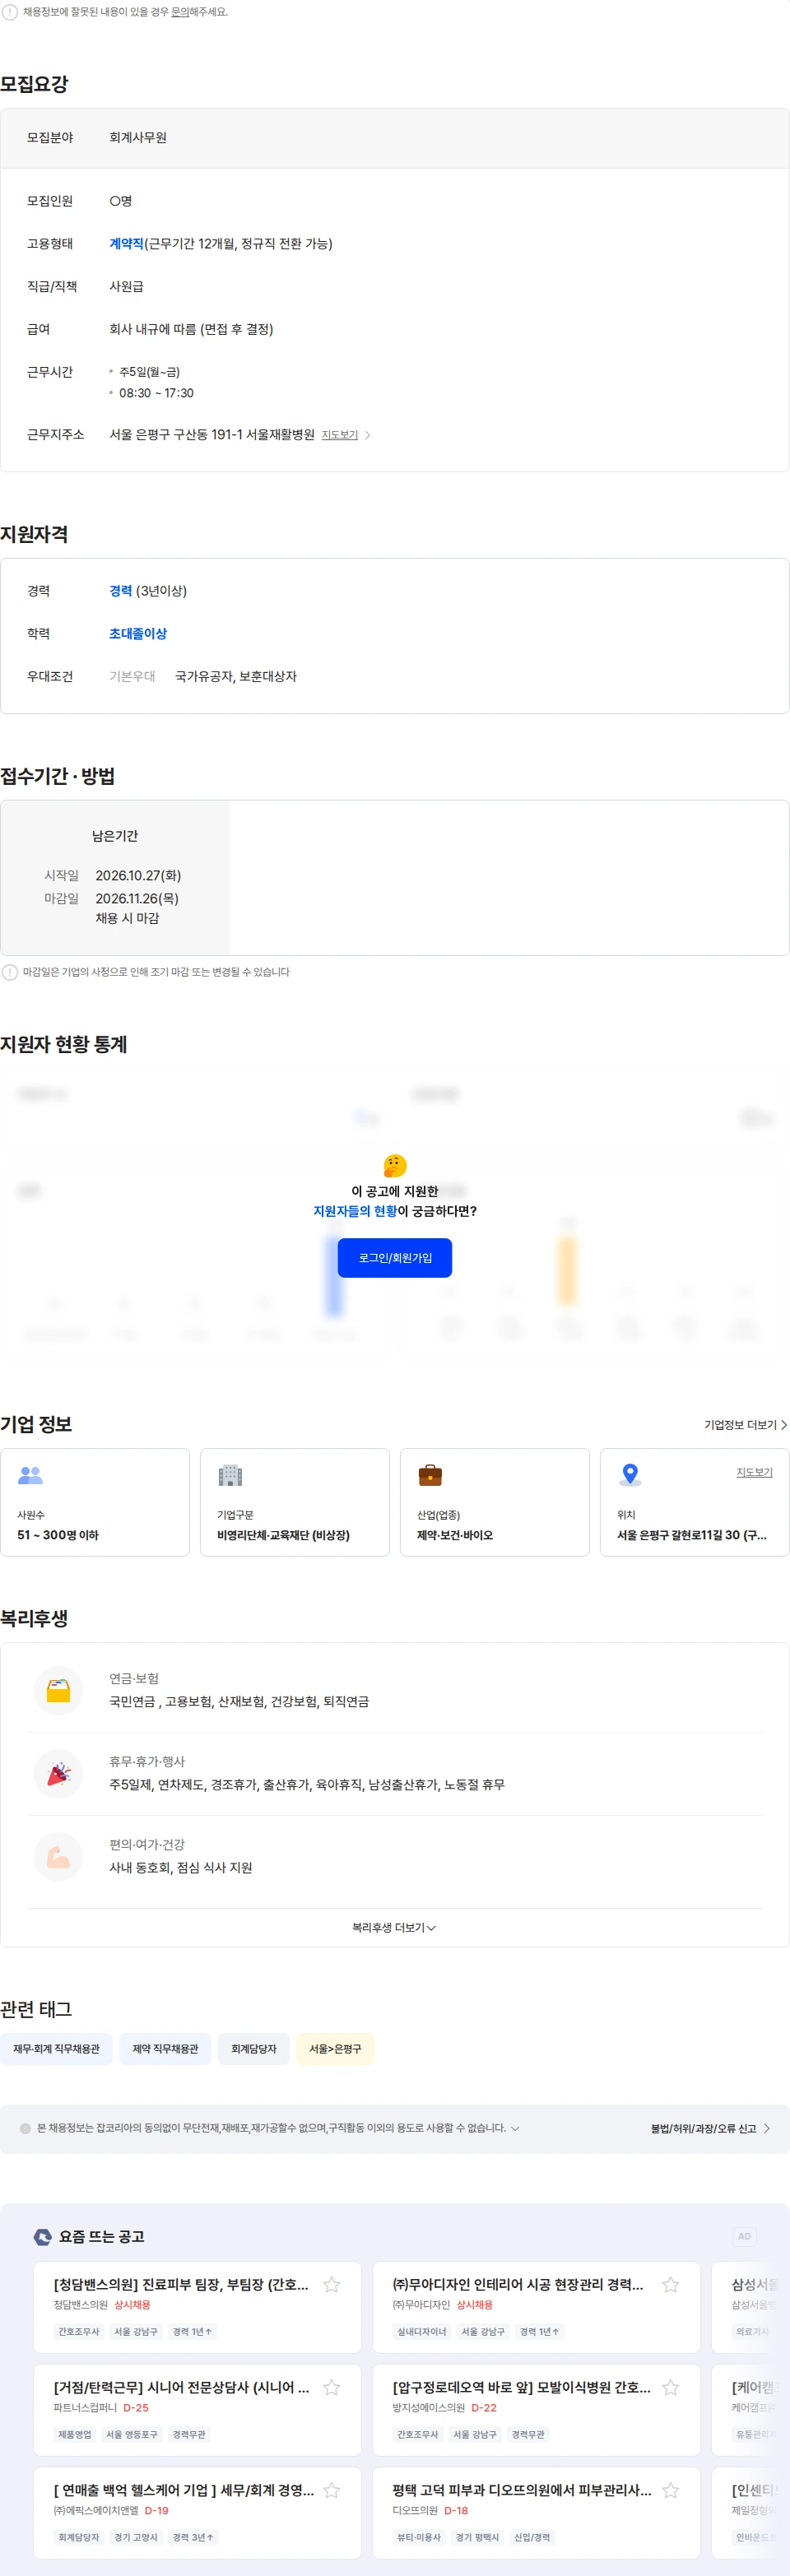Click the 산업(업종) 제약·보건·바이오 card
This screenshot has height=2576, width=790.
(495, 1502)
